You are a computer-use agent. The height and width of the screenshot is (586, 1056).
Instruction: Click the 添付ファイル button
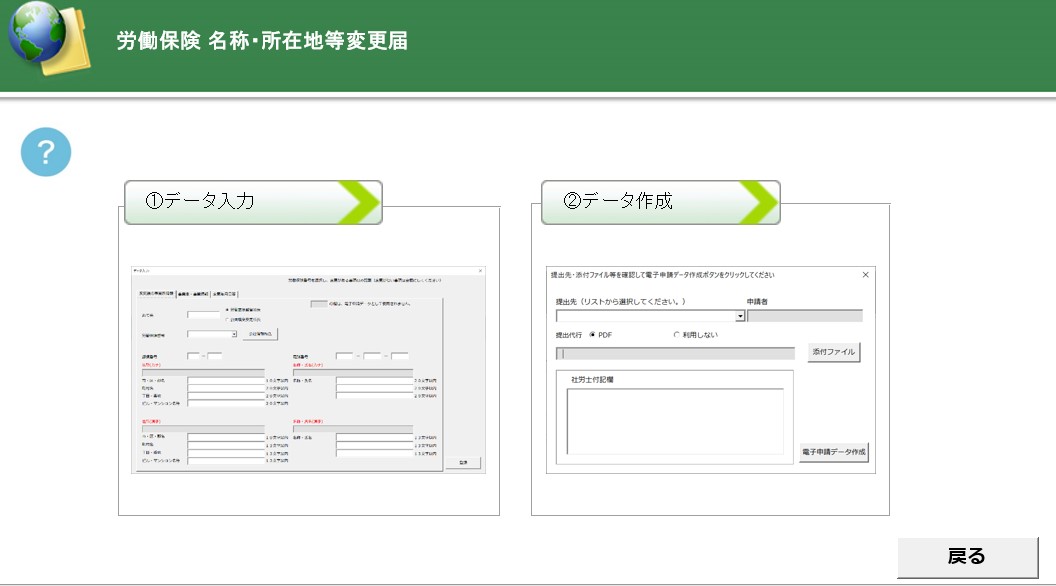click(834, 352)
